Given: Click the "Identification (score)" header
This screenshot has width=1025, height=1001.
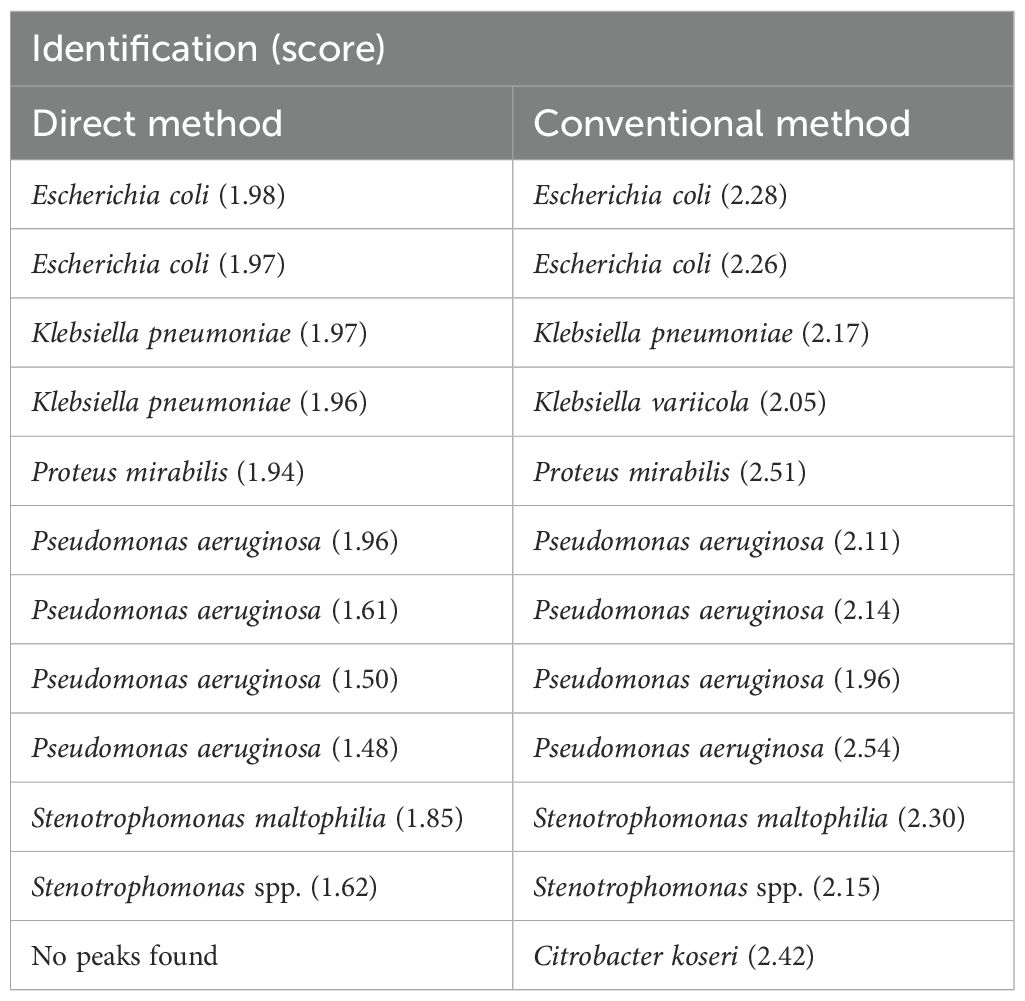Looking at the screenshot, I should tap(209, 50).
